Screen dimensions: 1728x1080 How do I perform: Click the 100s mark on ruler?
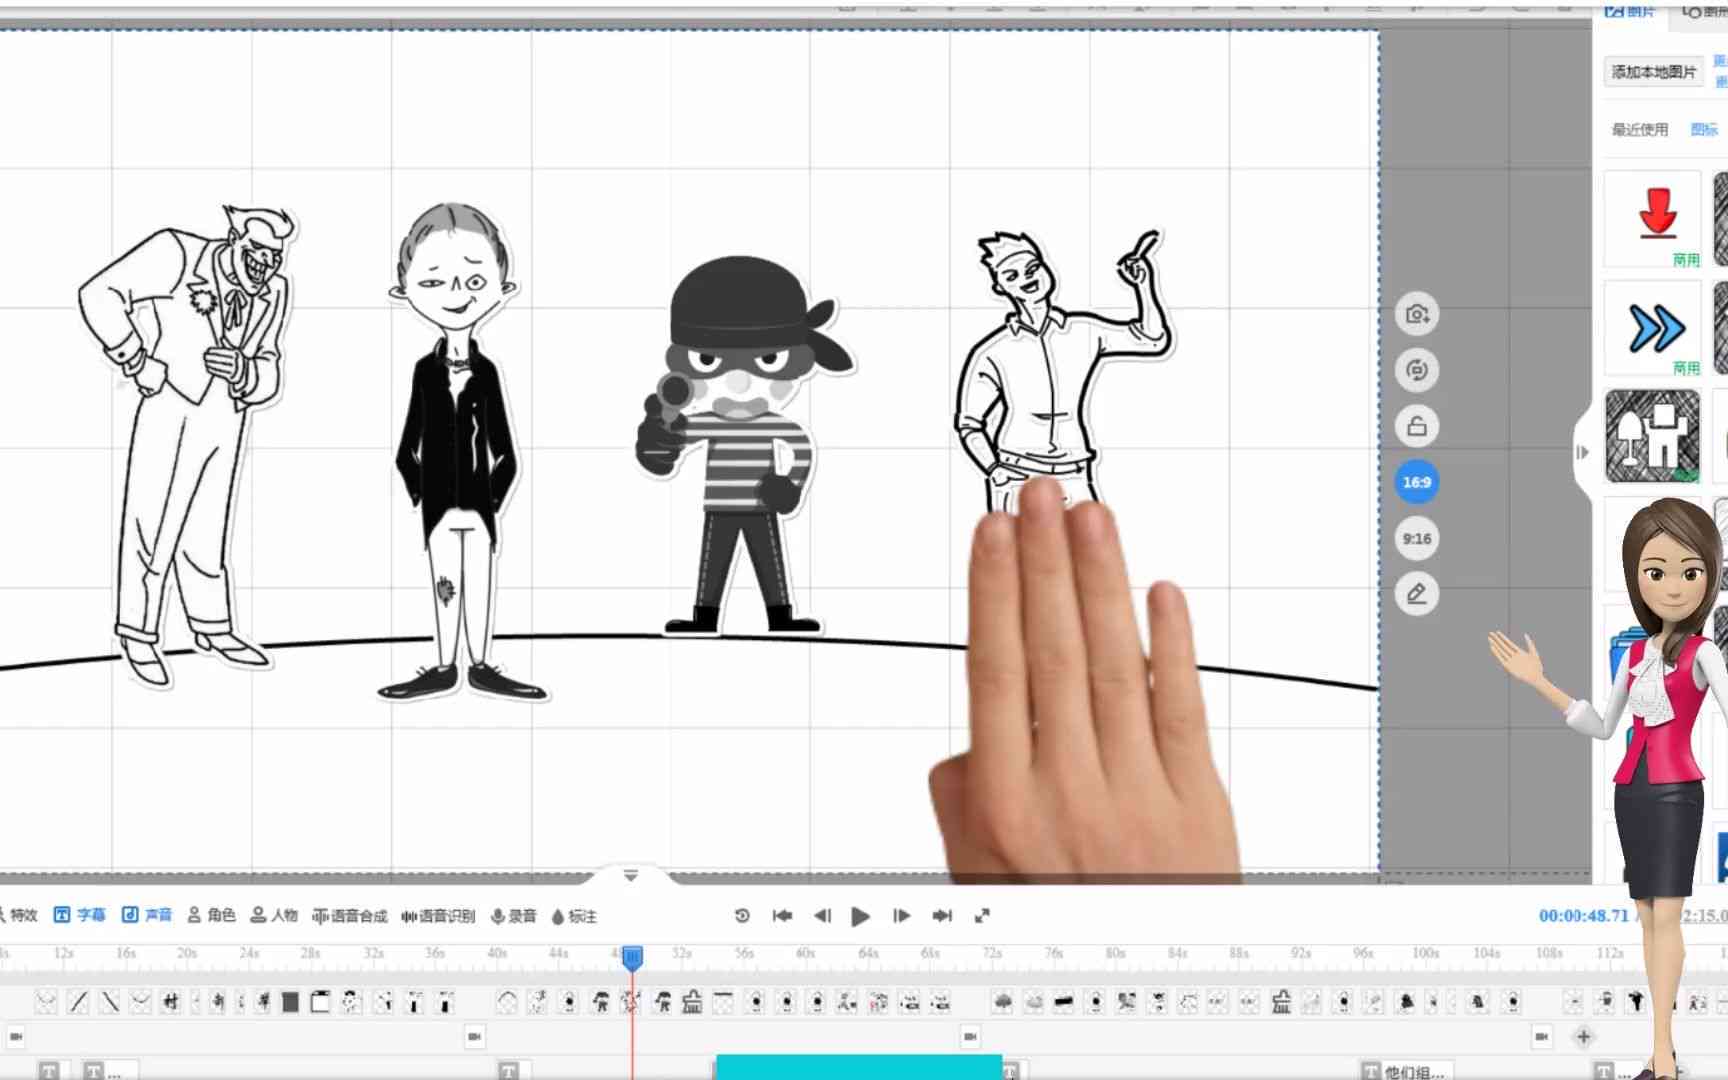pyautogui.click(x=1425, y=953)
